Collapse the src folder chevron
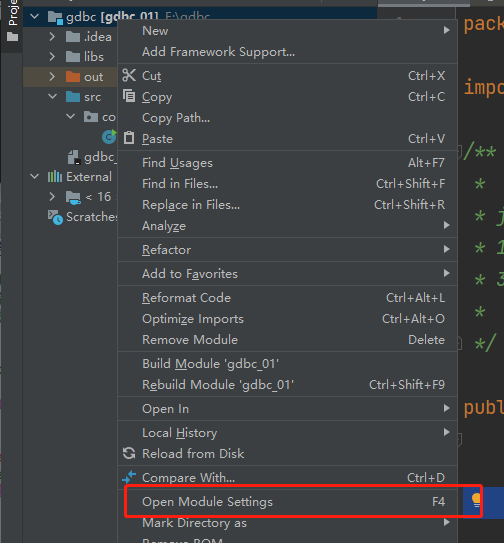Viewport: 504px width, 543px height. (52, 96)
